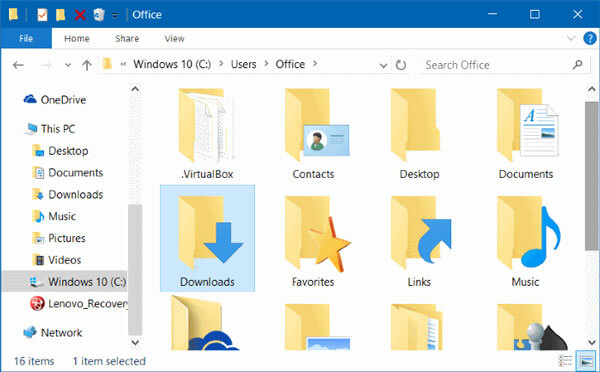Open the Customize Quick Access Toolbar dropdown
This screenshot has height=372, width=600.
(115, 16)
